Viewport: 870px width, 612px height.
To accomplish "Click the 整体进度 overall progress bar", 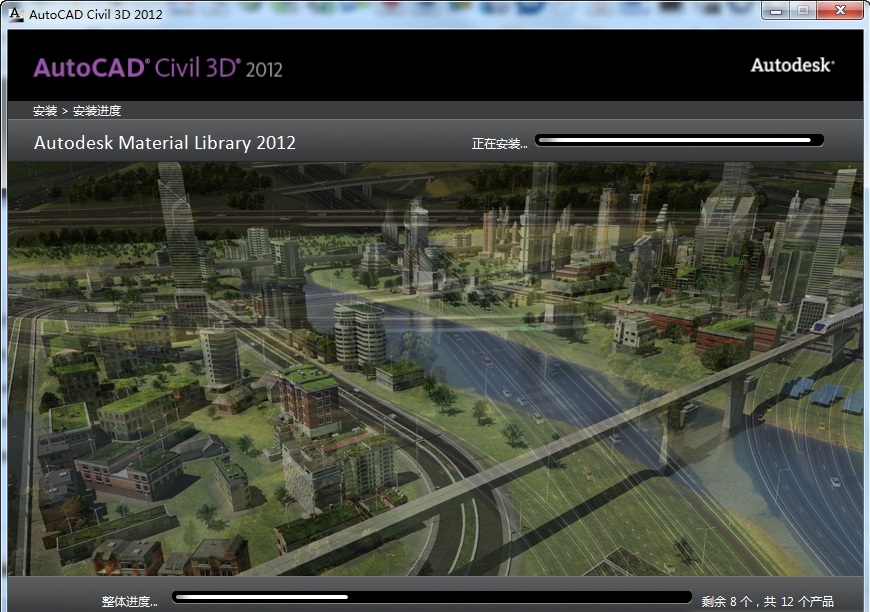I will click(x=432, y=597).
